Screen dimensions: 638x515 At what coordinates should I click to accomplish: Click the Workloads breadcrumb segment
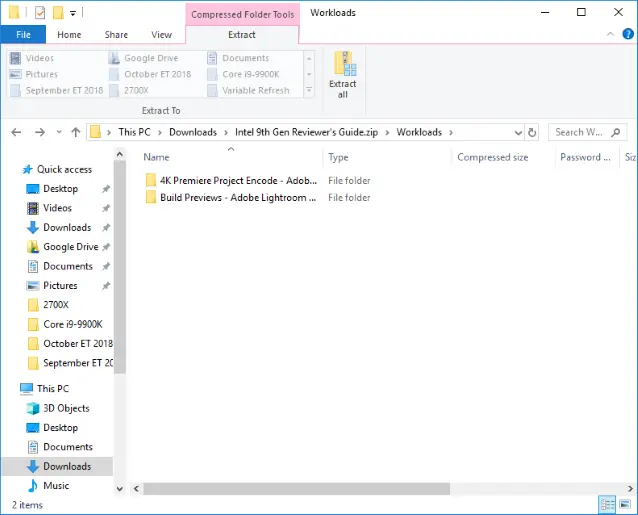(x=419, y=132)
